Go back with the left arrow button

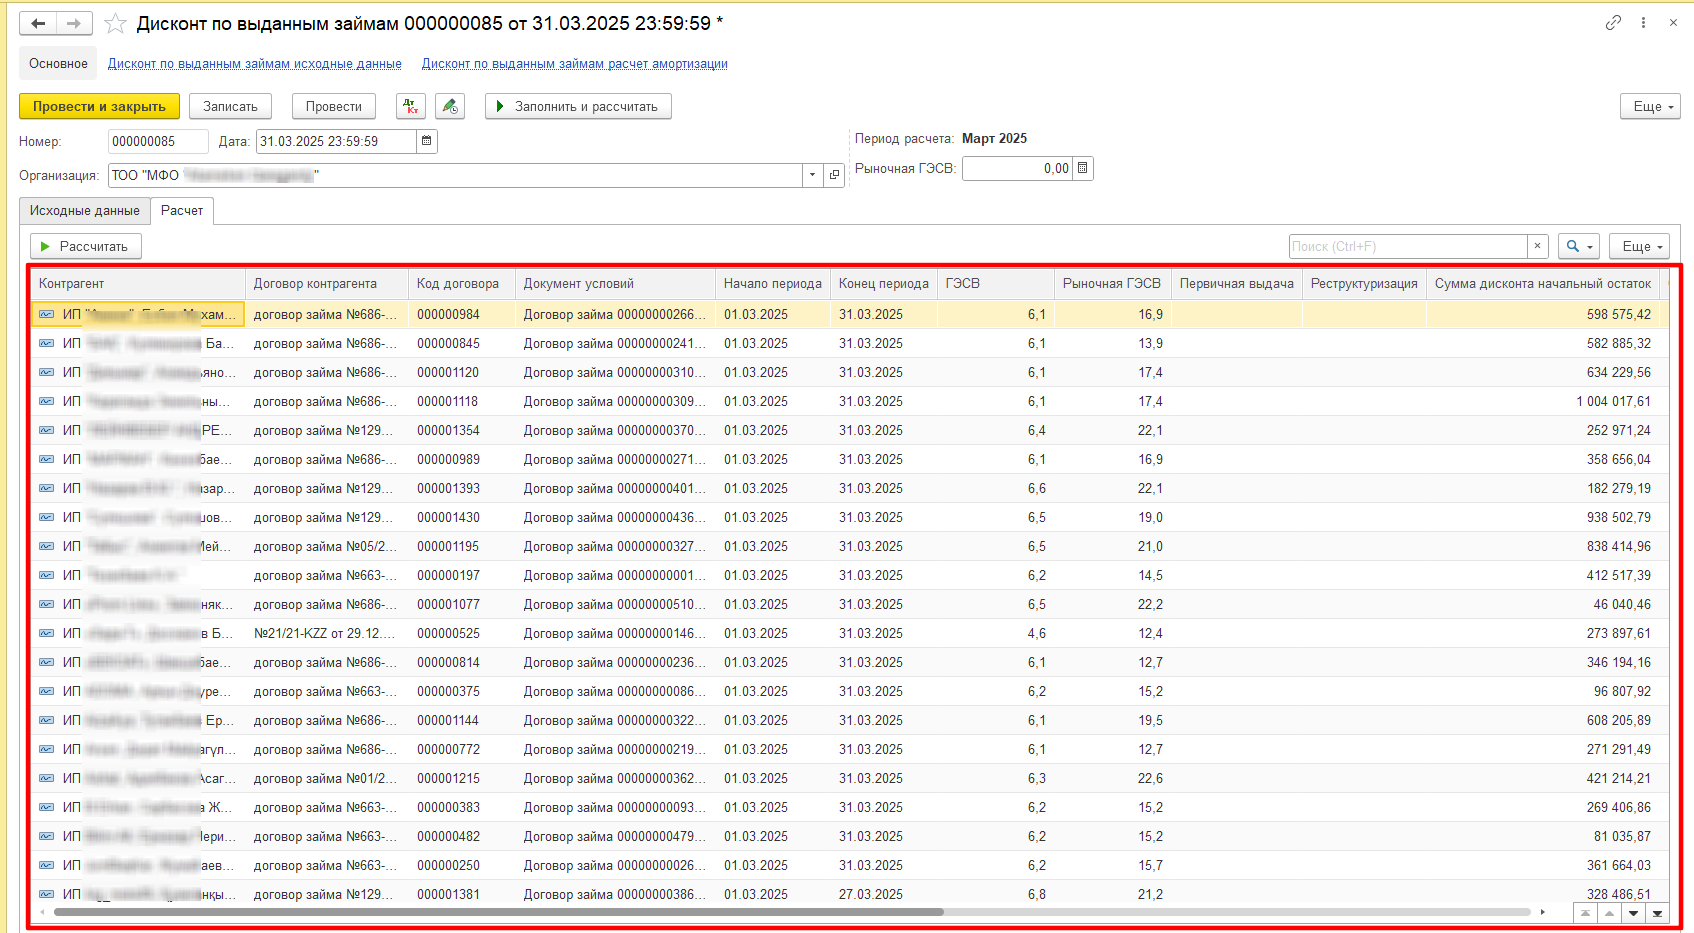click(38, 23)
